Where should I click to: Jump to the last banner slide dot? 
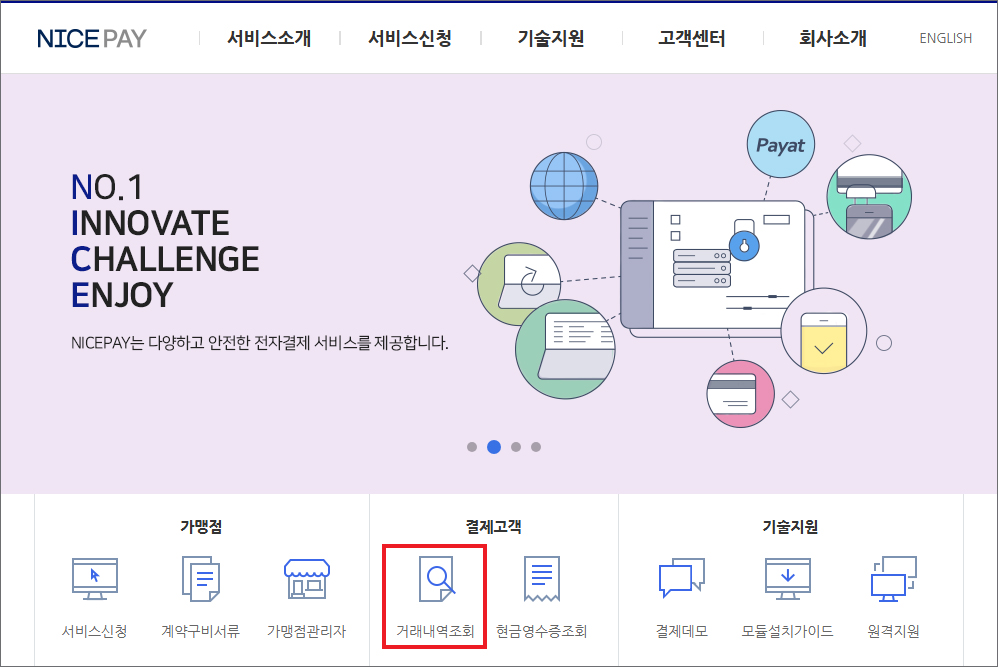click(536, 447)
